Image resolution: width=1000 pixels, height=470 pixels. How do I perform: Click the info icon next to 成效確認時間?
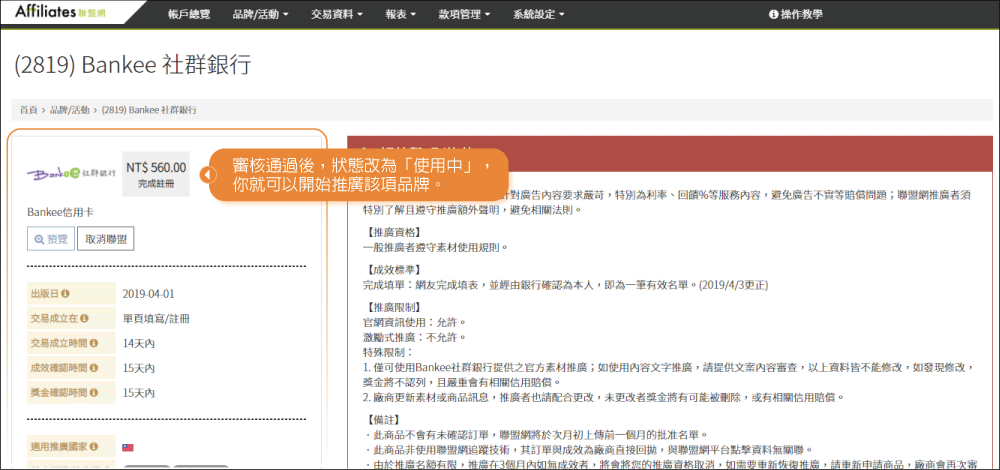tap(94, 368)
